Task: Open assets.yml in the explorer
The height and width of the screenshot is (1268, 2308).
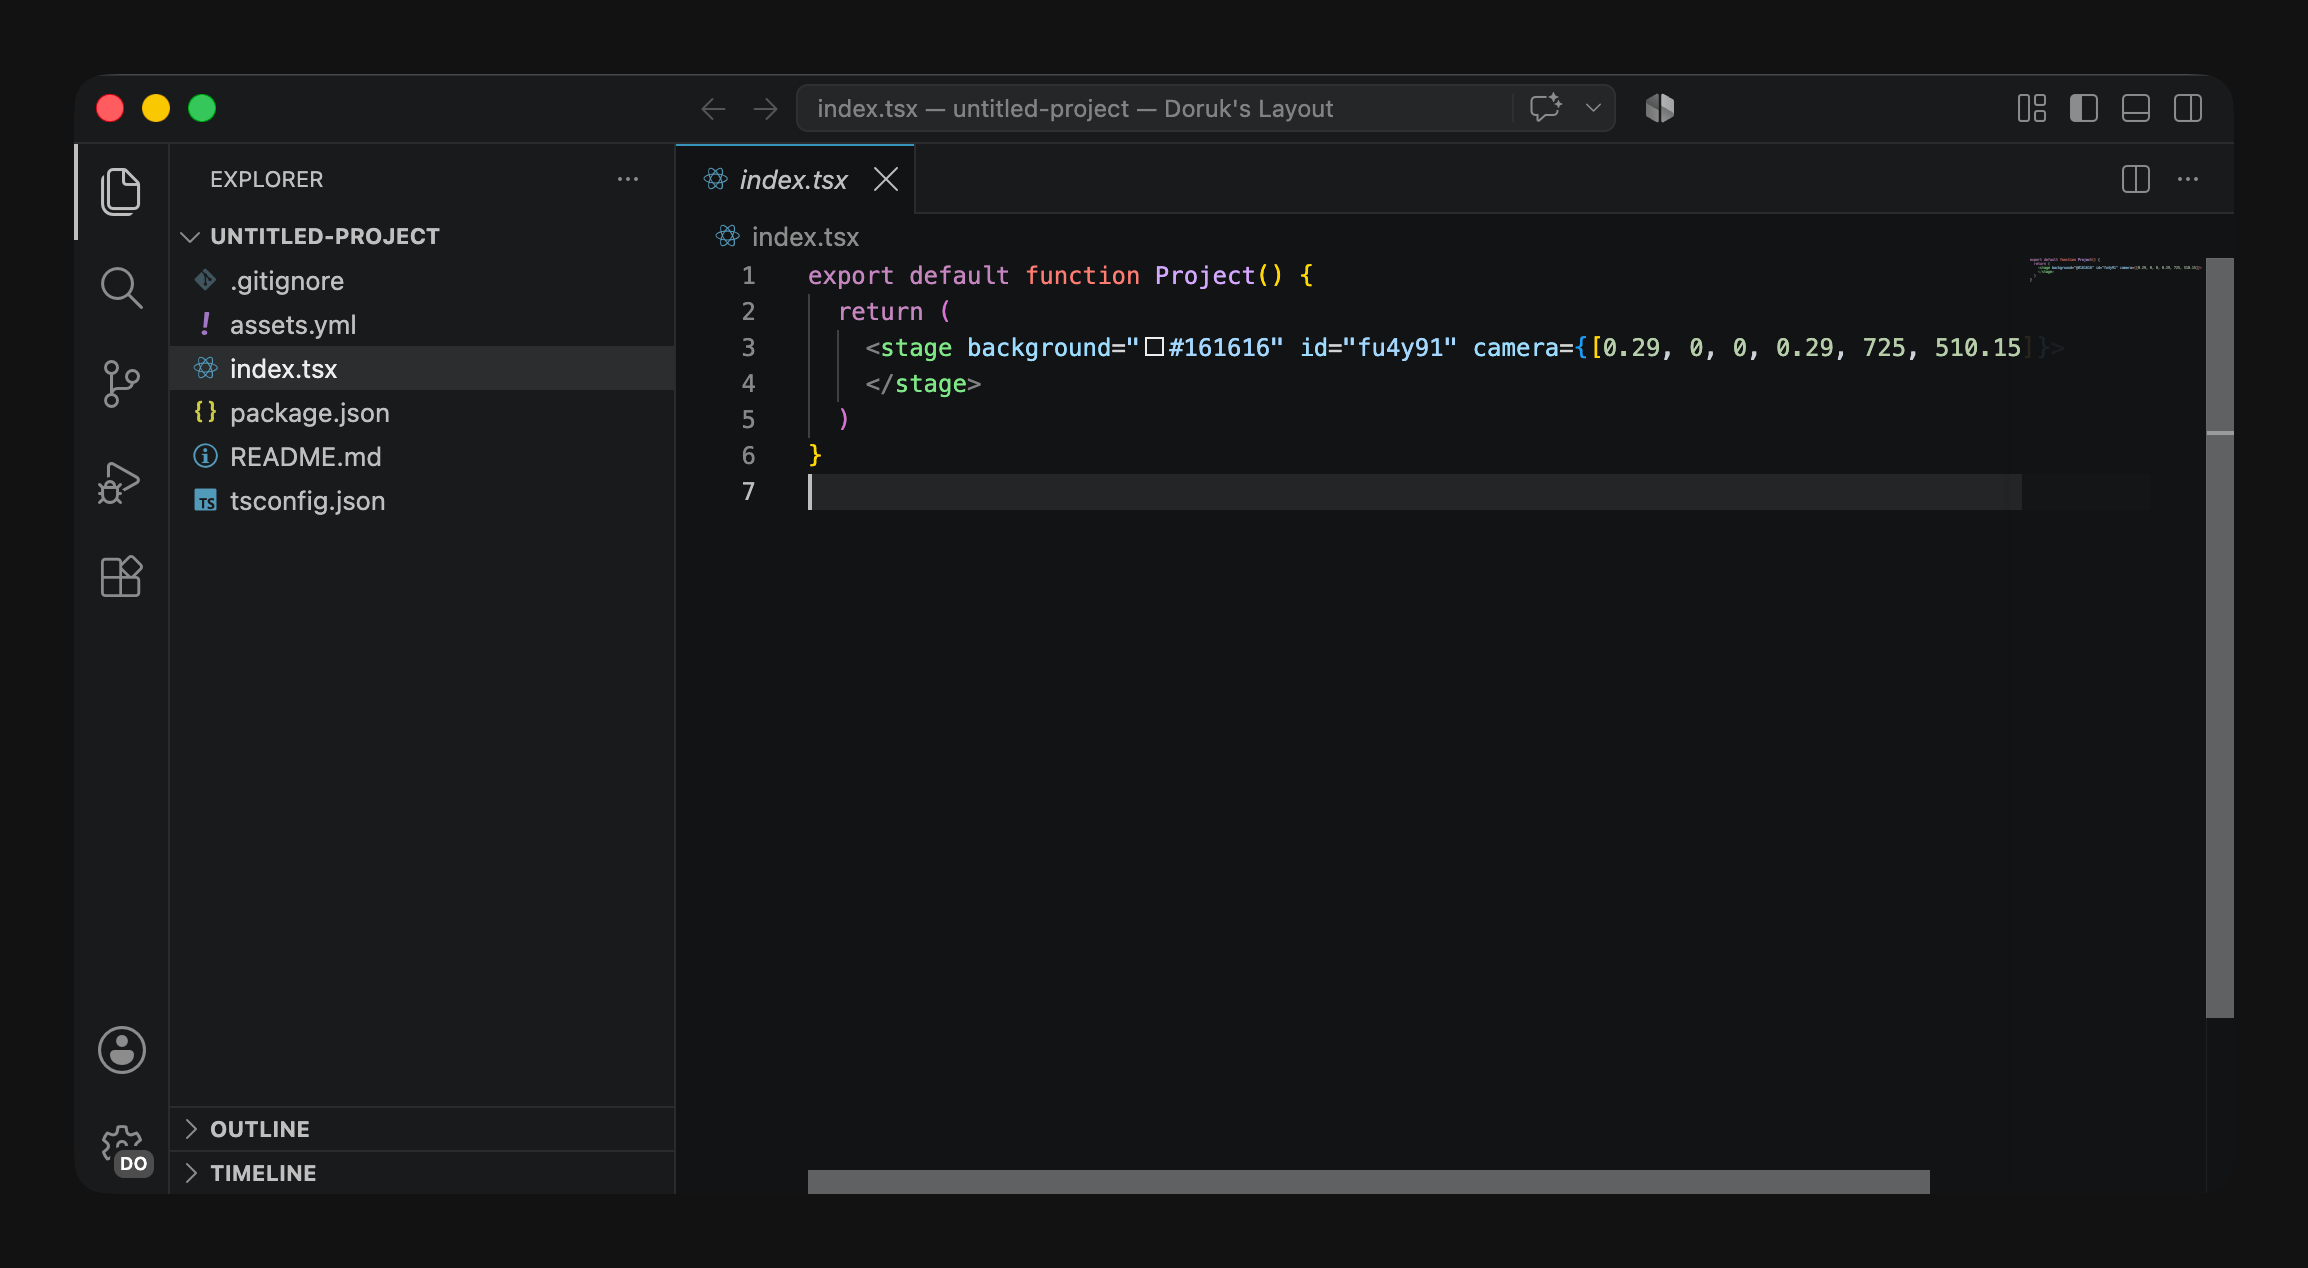Action: (x=422, y=325)
